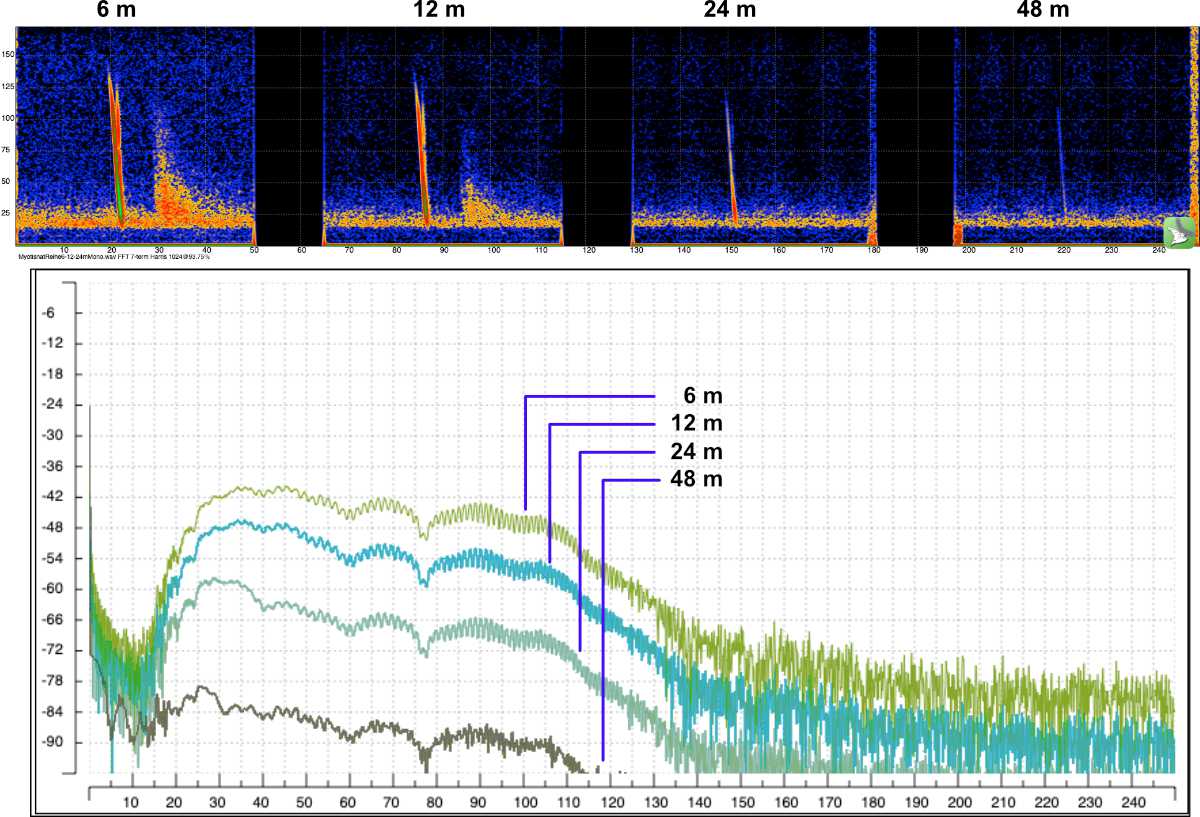Click the '24 m' legend label in the spectrum plot

691,452
